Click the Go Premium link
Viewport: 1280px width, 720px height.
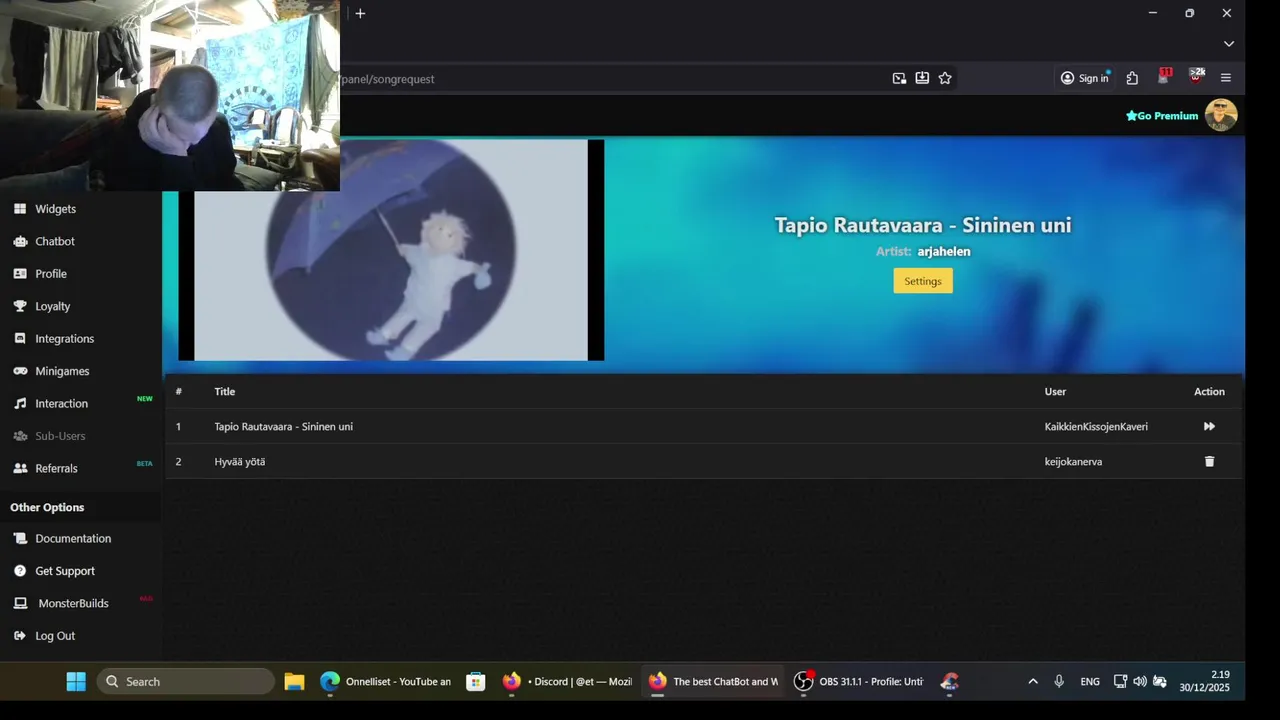1162,116
